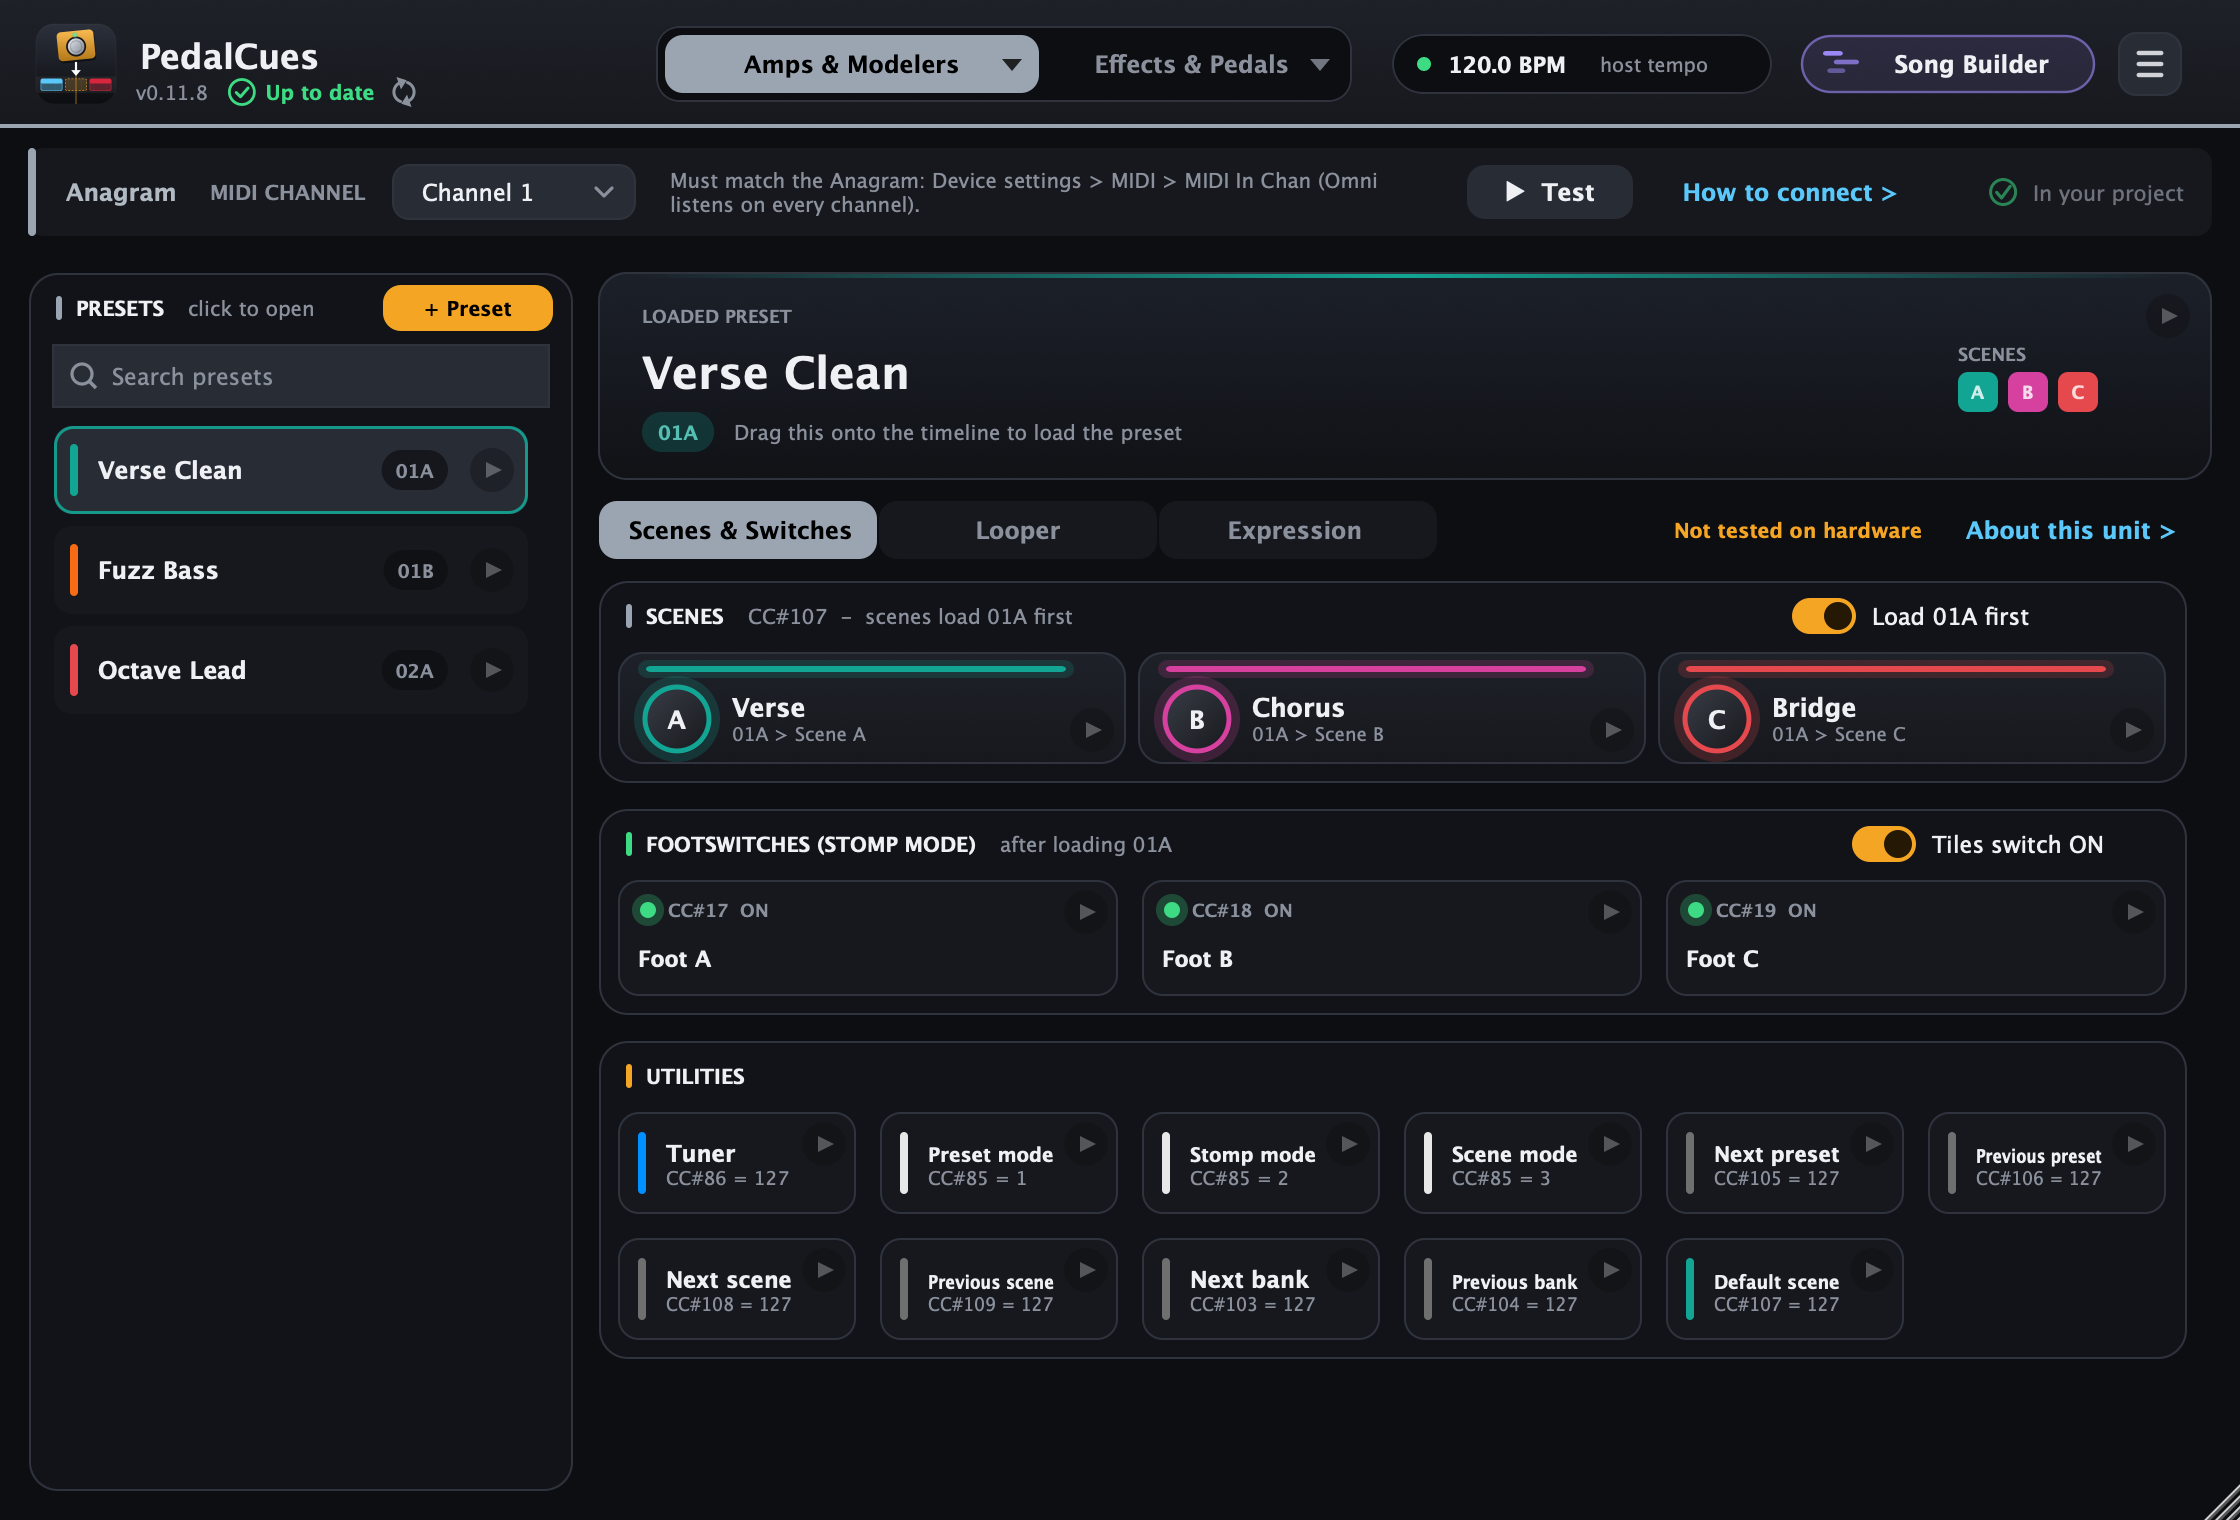Play the Fuzz Bass preset test arrow
The height and width of the screenshot is (1520, 2240).
click(x=492, y=570)
